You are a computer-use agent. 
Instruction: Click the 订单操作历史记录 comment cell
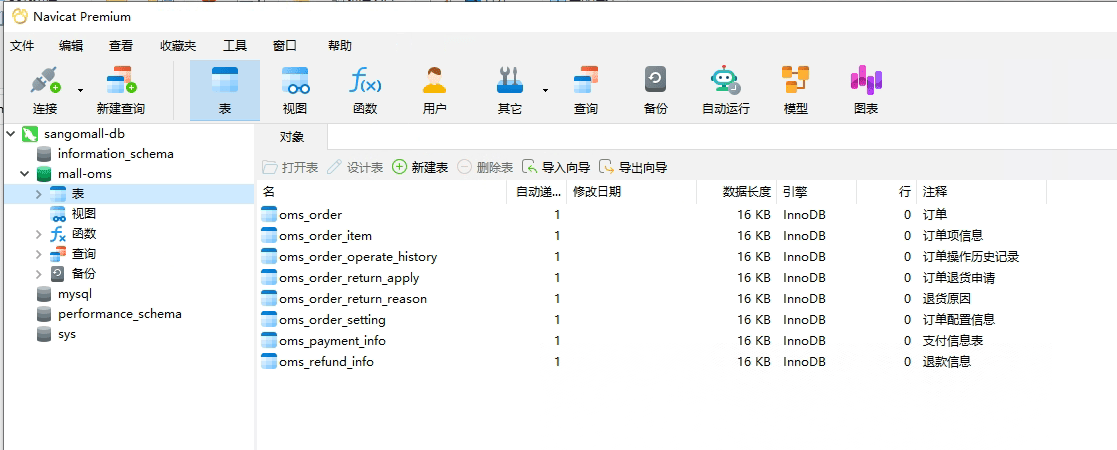click(971, 256)
